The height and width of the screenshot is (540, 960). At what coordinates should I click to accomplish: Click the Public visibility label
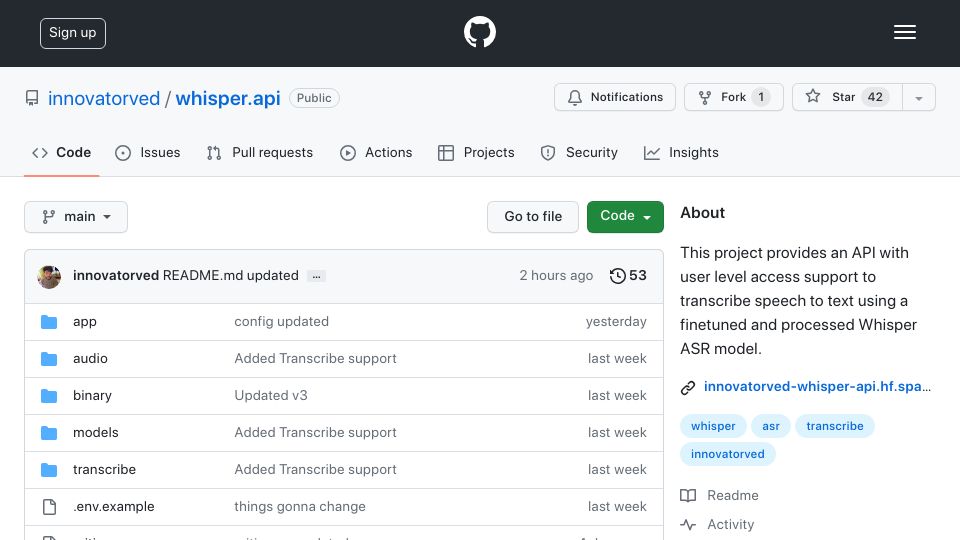click(314, 98)
